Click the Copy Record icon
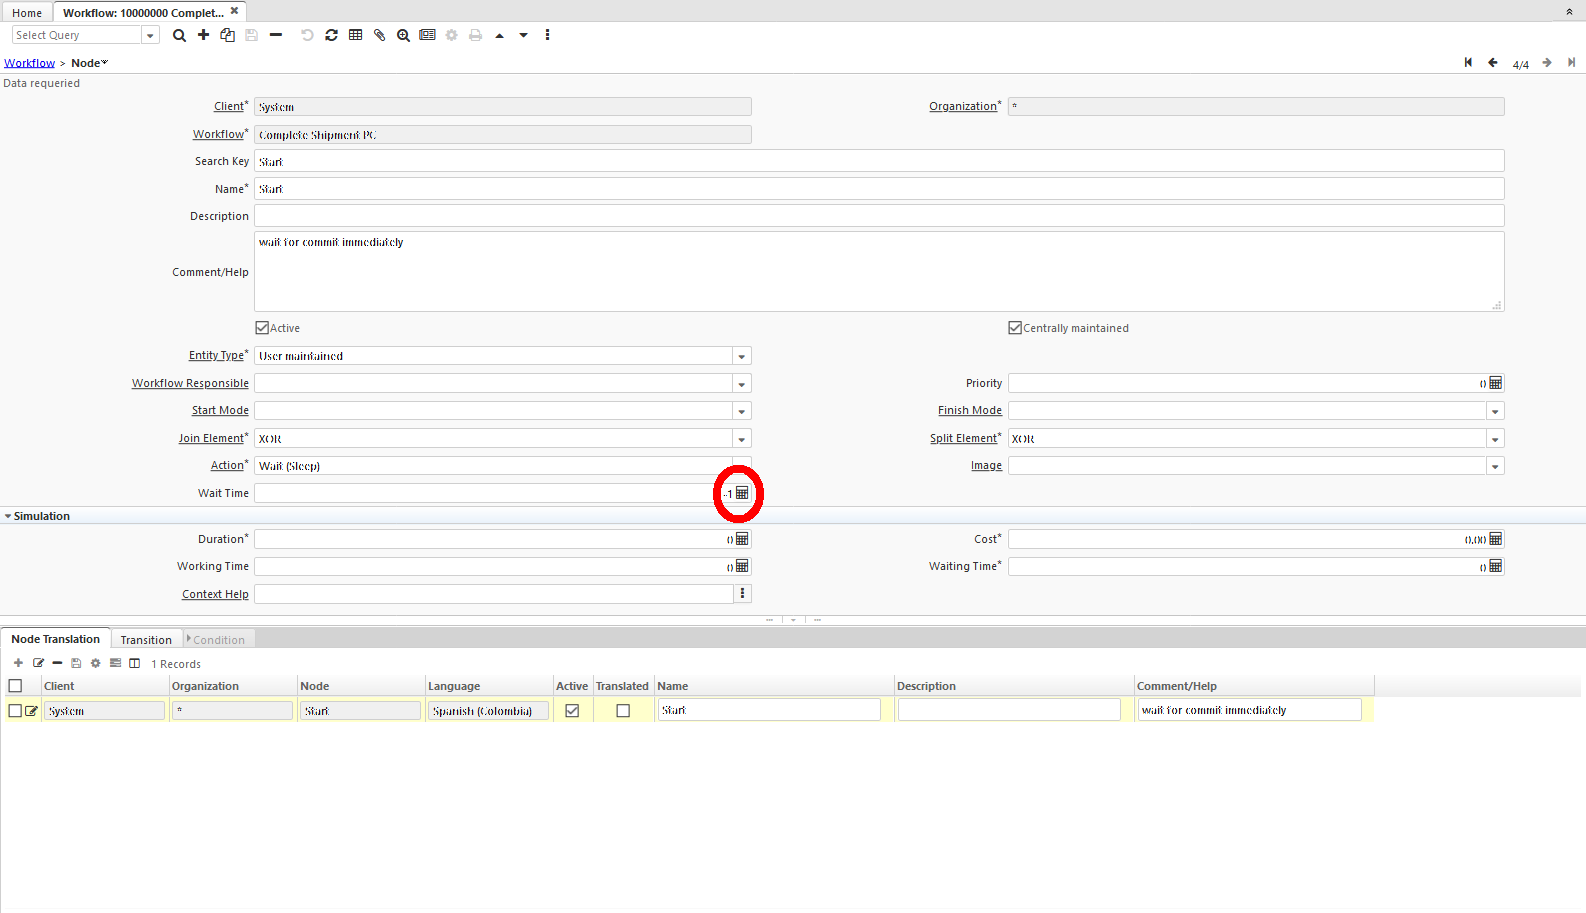Screen dimensions: 1586x913 (227, 35)
